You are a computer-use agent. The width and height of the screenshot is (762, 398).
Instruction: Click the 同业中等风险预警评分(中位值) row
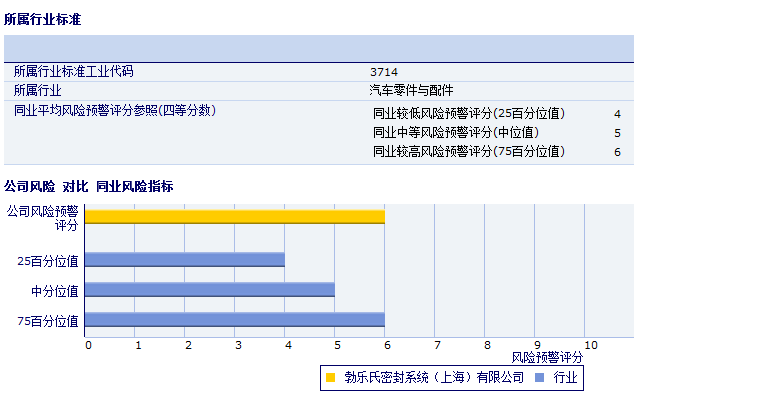(497, 133)
